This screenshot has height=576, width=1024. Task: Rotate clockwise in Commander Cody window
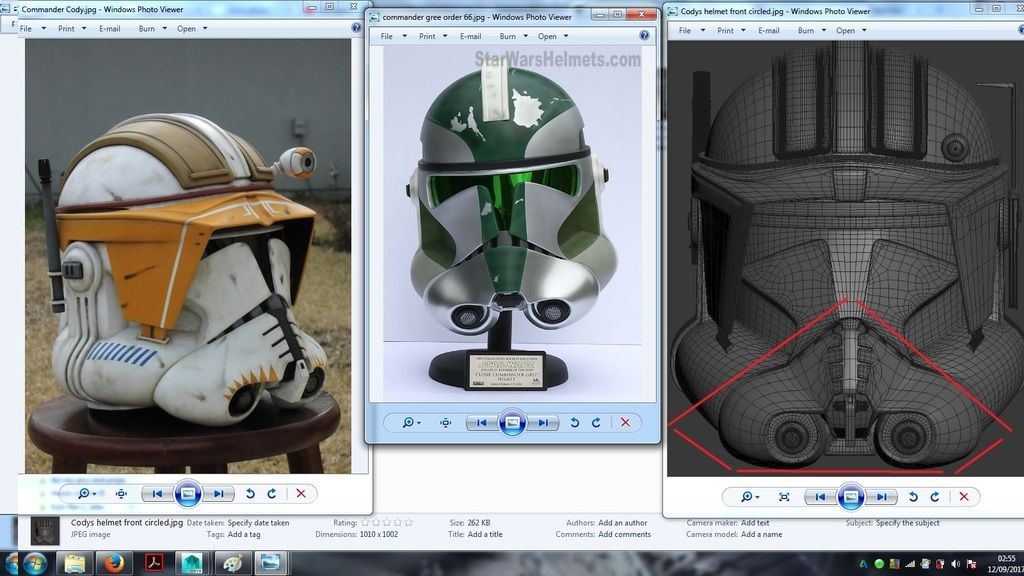click(x=272, y=494)
